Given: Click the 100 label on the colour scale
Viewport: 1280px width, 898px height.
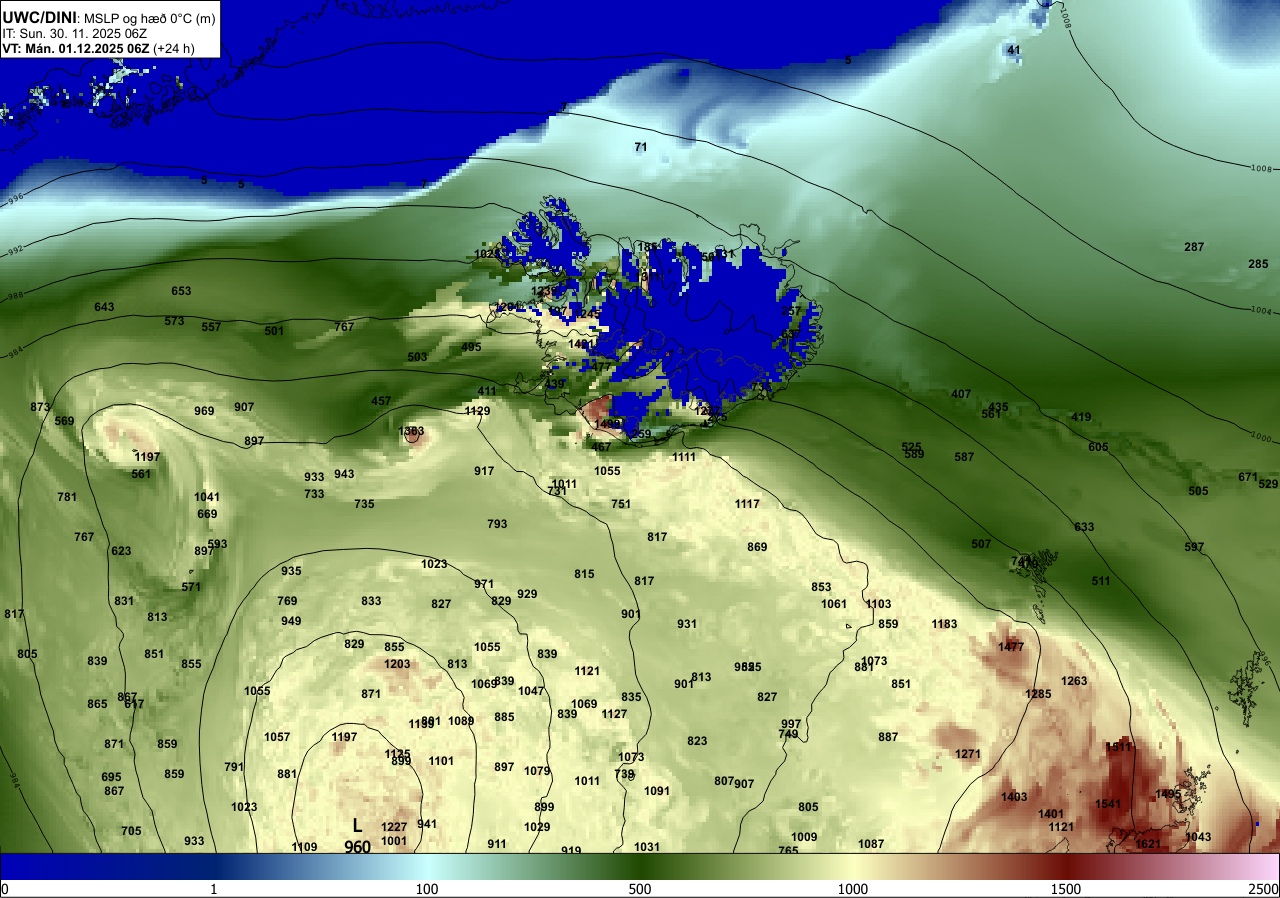Looking at the screenshot, I should coord(427,889).
